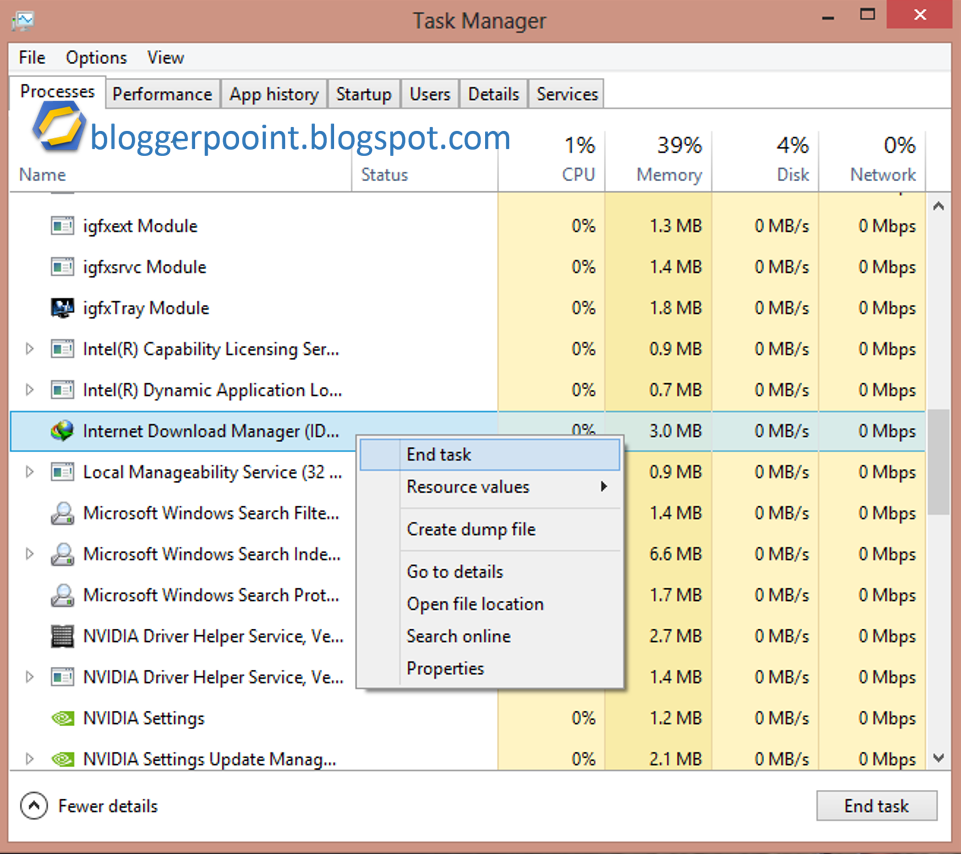Click the 2.1 MB memory value
Image resolution: width=961 pixels, height=854 pixels.
point(675,759)
